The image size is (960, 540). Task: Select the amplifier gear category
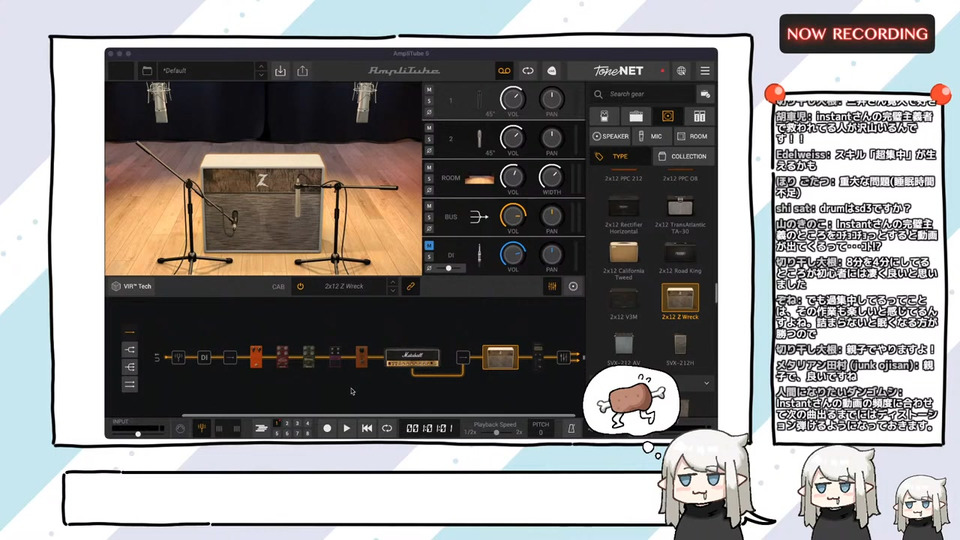(636, 116)
